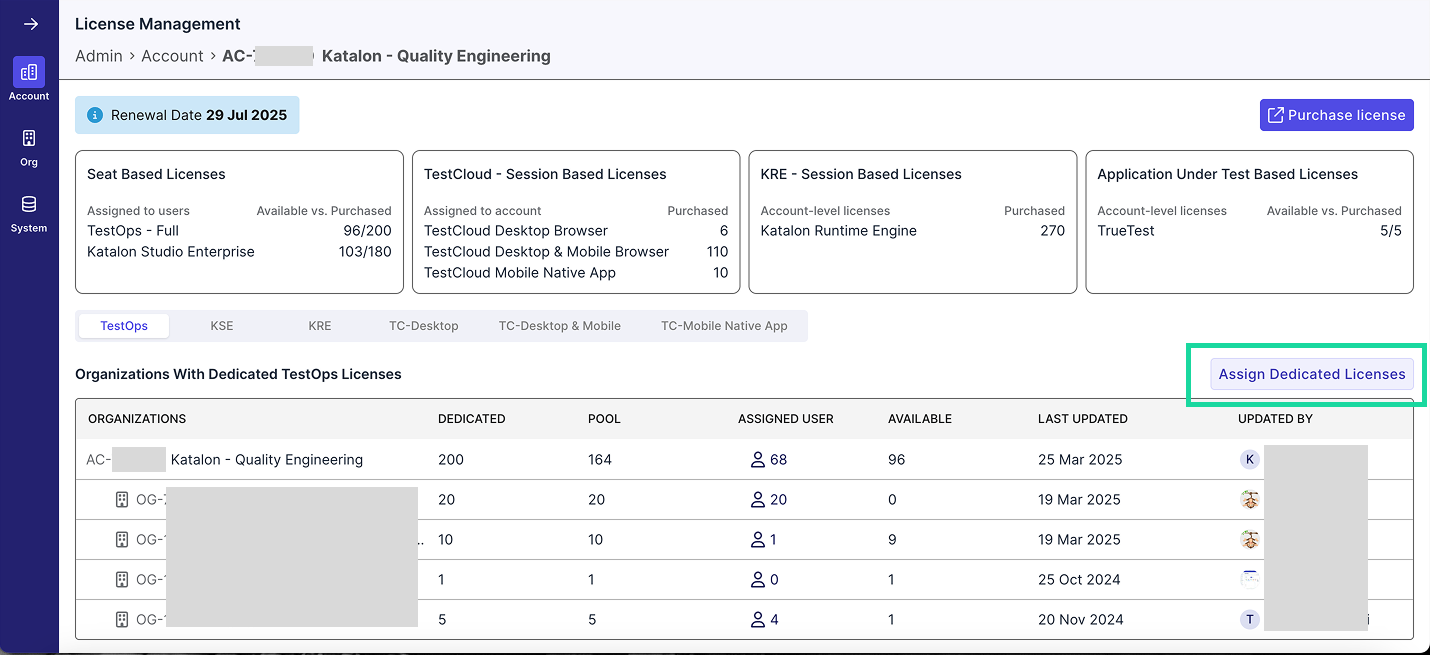Click the pool value 164
The image size is (1430, 655).
coord(600,460)
